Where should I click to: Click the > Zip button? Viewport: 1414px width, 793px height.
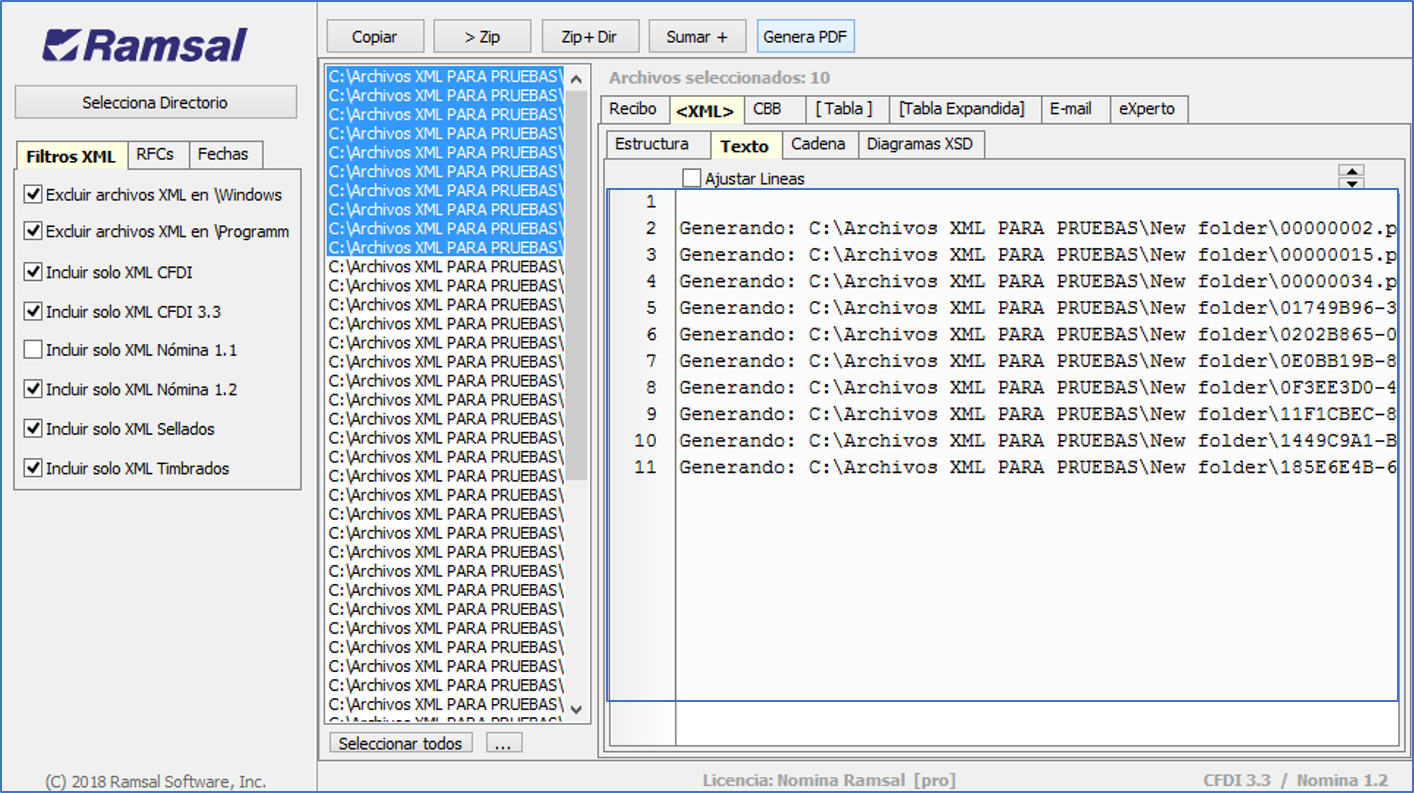[x=482, y=37]
